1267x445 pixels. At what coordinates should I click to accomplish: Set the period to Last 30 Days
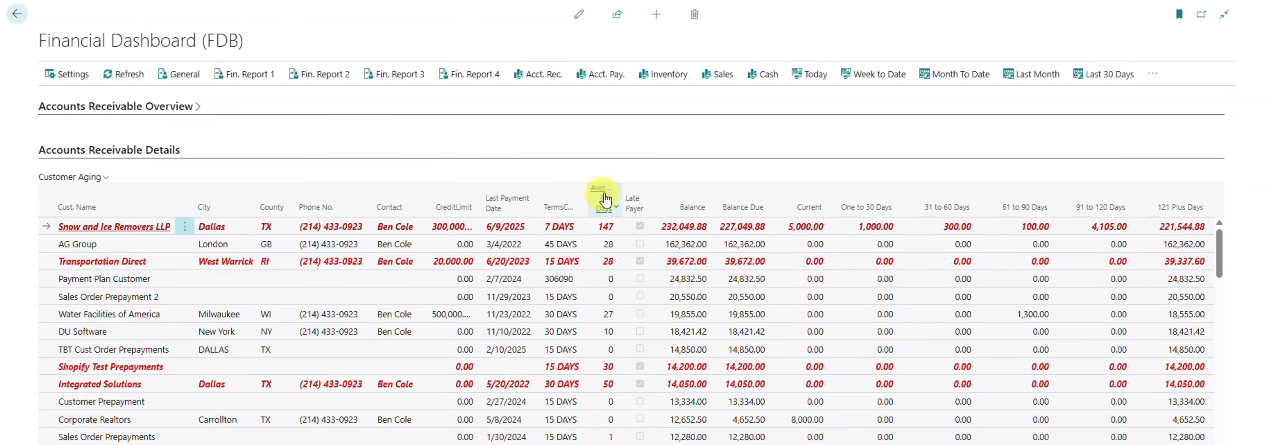point(1104,74)
